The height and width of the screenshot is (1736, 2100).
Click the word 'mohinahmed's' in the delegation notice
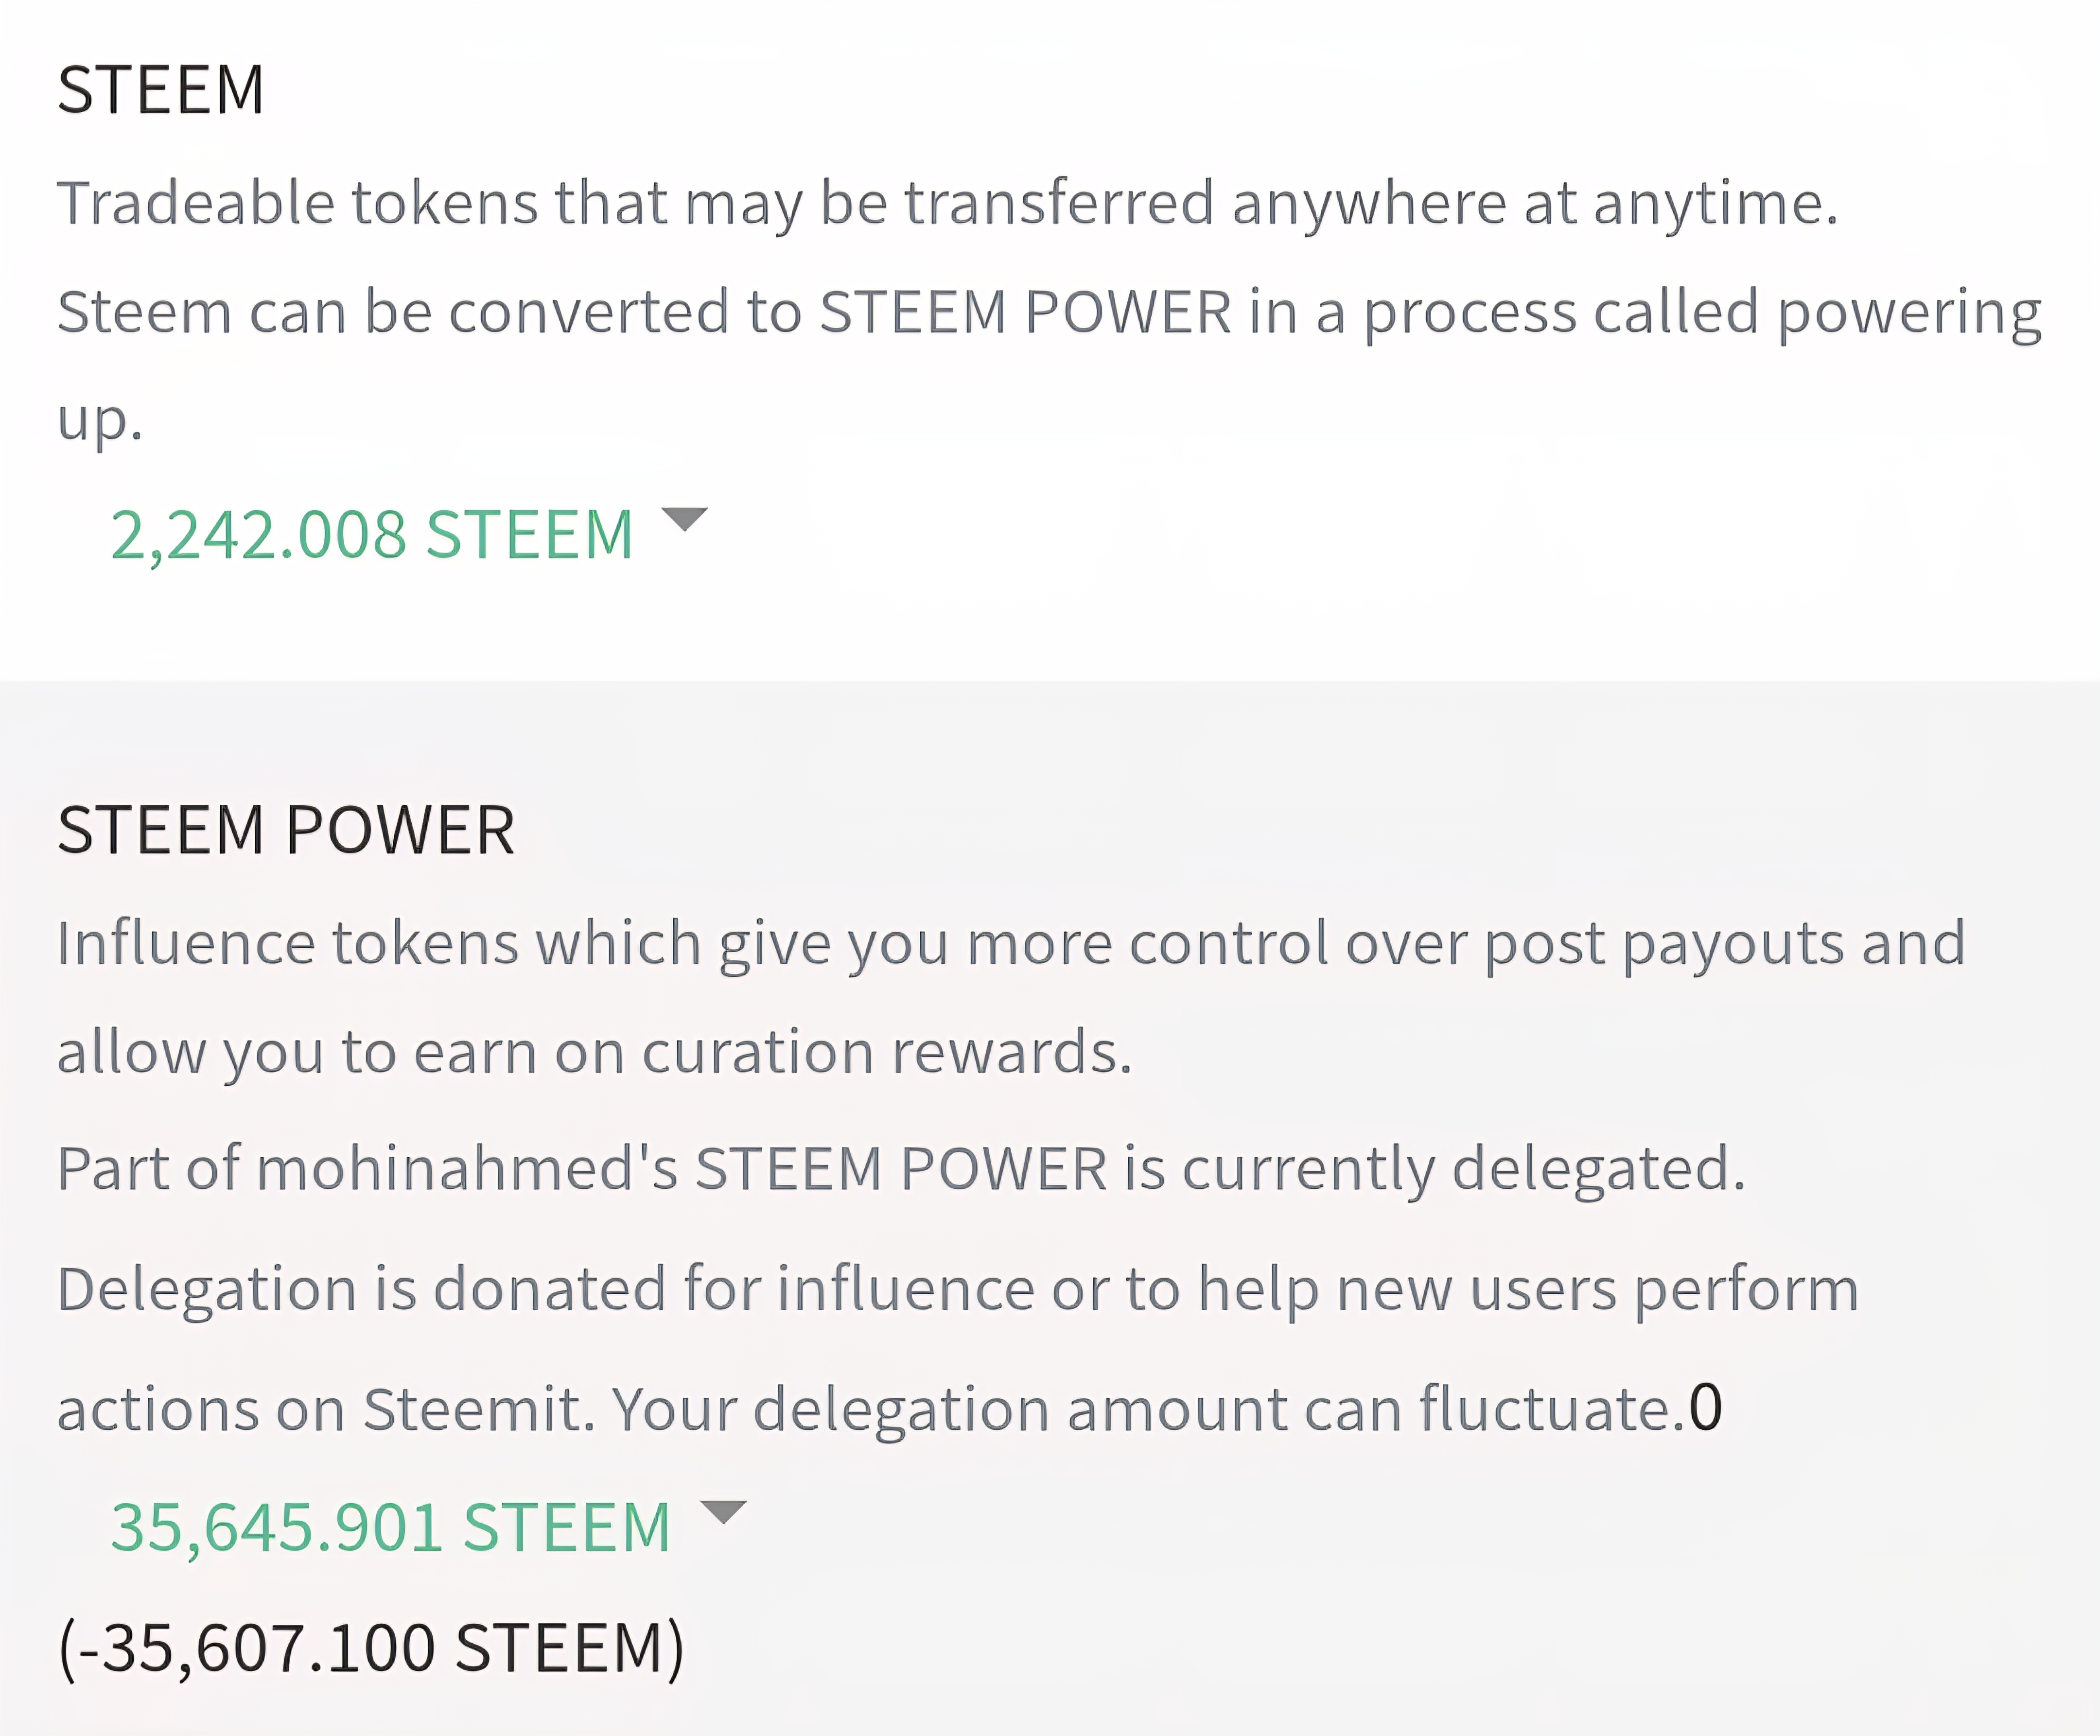[468, 1168]
